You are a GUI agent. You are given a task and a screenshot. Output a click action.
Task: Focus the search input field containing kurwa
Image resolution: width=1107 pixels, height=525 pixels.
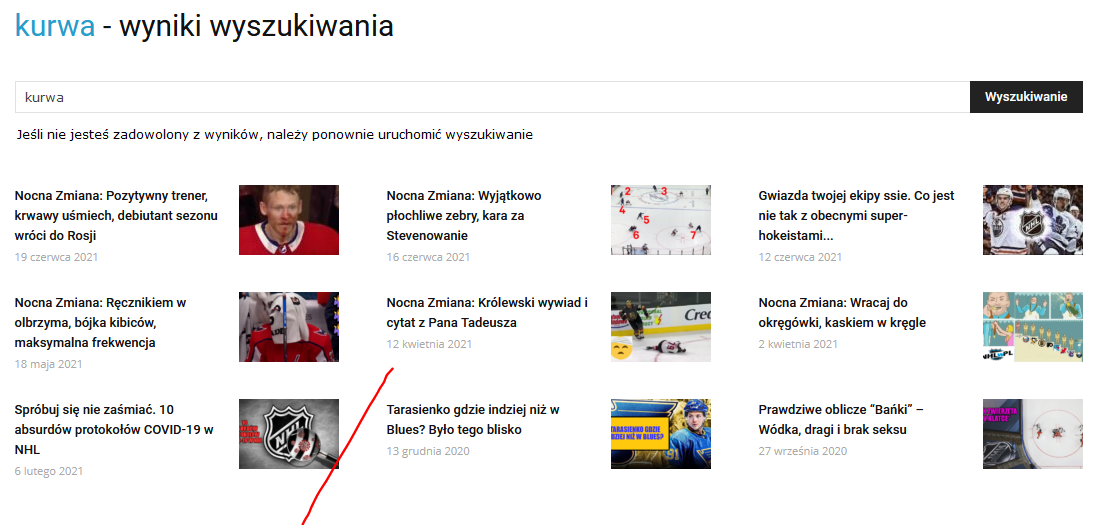pyautogui.click(x=493, y=97)
